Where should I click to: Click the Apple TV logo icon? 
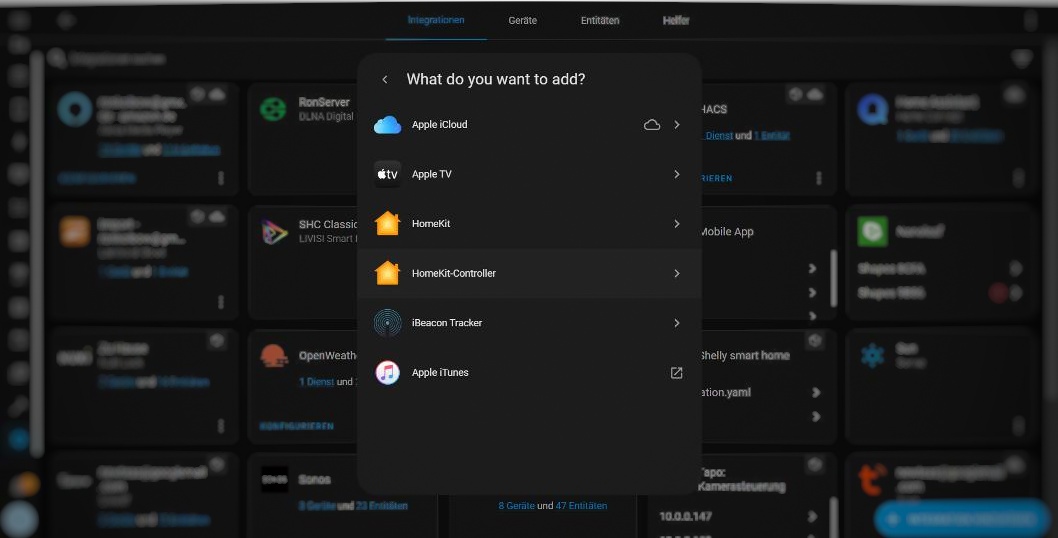click(387, 174)
